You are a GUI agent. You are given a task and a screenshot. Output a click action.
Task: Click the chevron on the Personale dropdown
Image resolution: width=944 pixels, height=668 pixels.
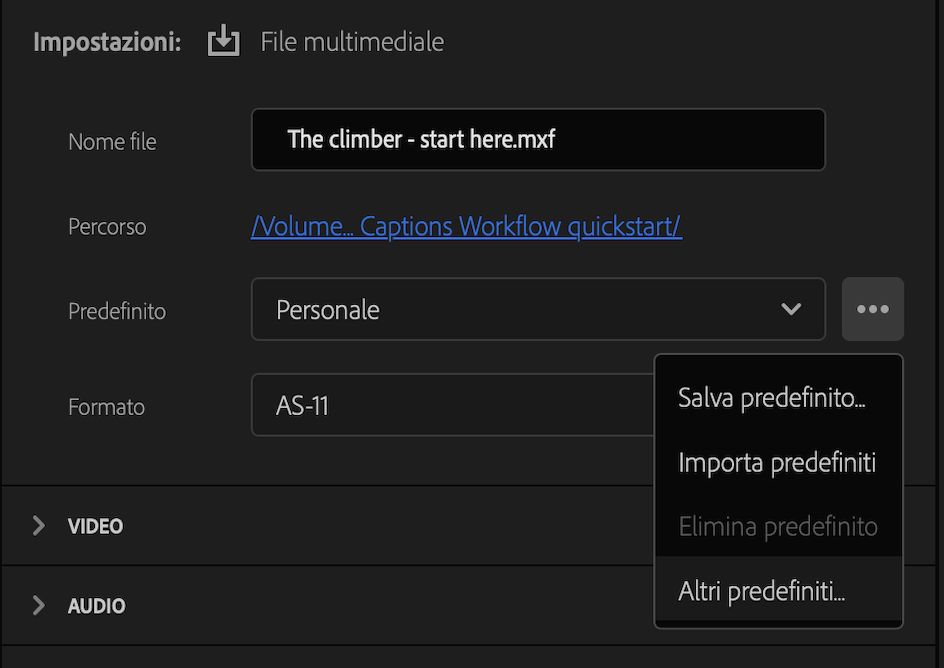click(791, 309)
